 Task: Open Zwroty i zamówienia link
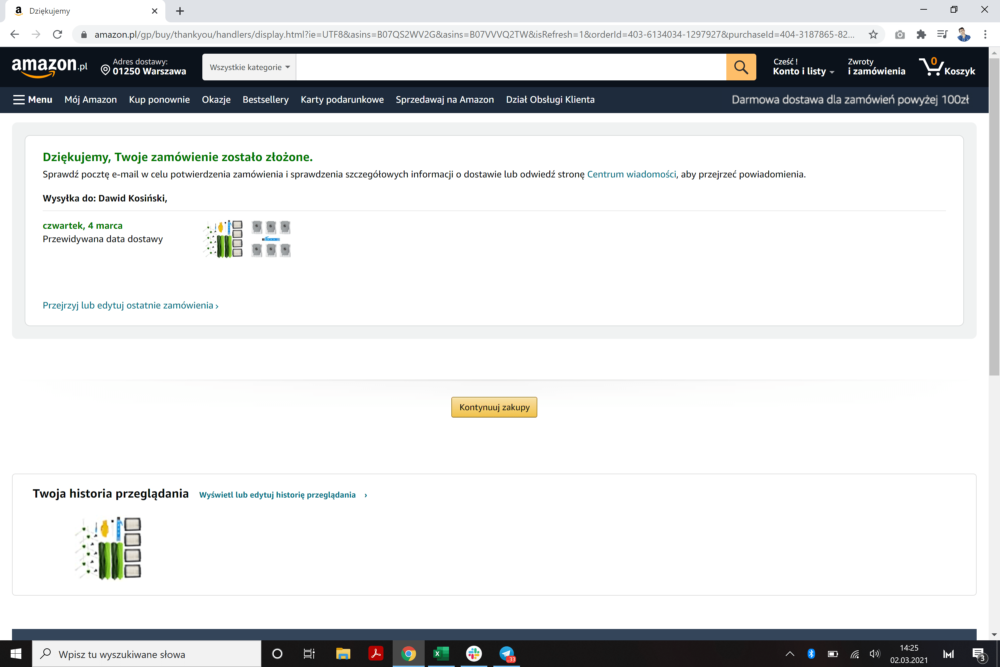tap(876, 67)
